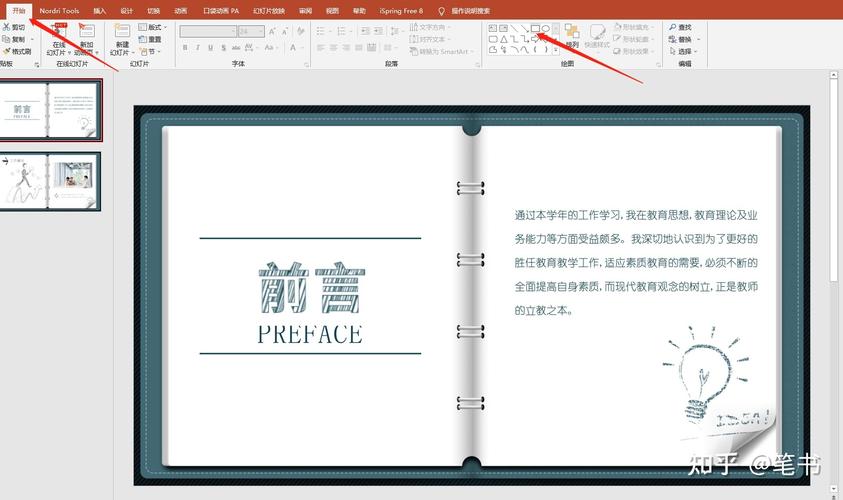Select the Format Painter (格式刷)
The height and width of the screenshot is (500, 843).
click(17, 52)
